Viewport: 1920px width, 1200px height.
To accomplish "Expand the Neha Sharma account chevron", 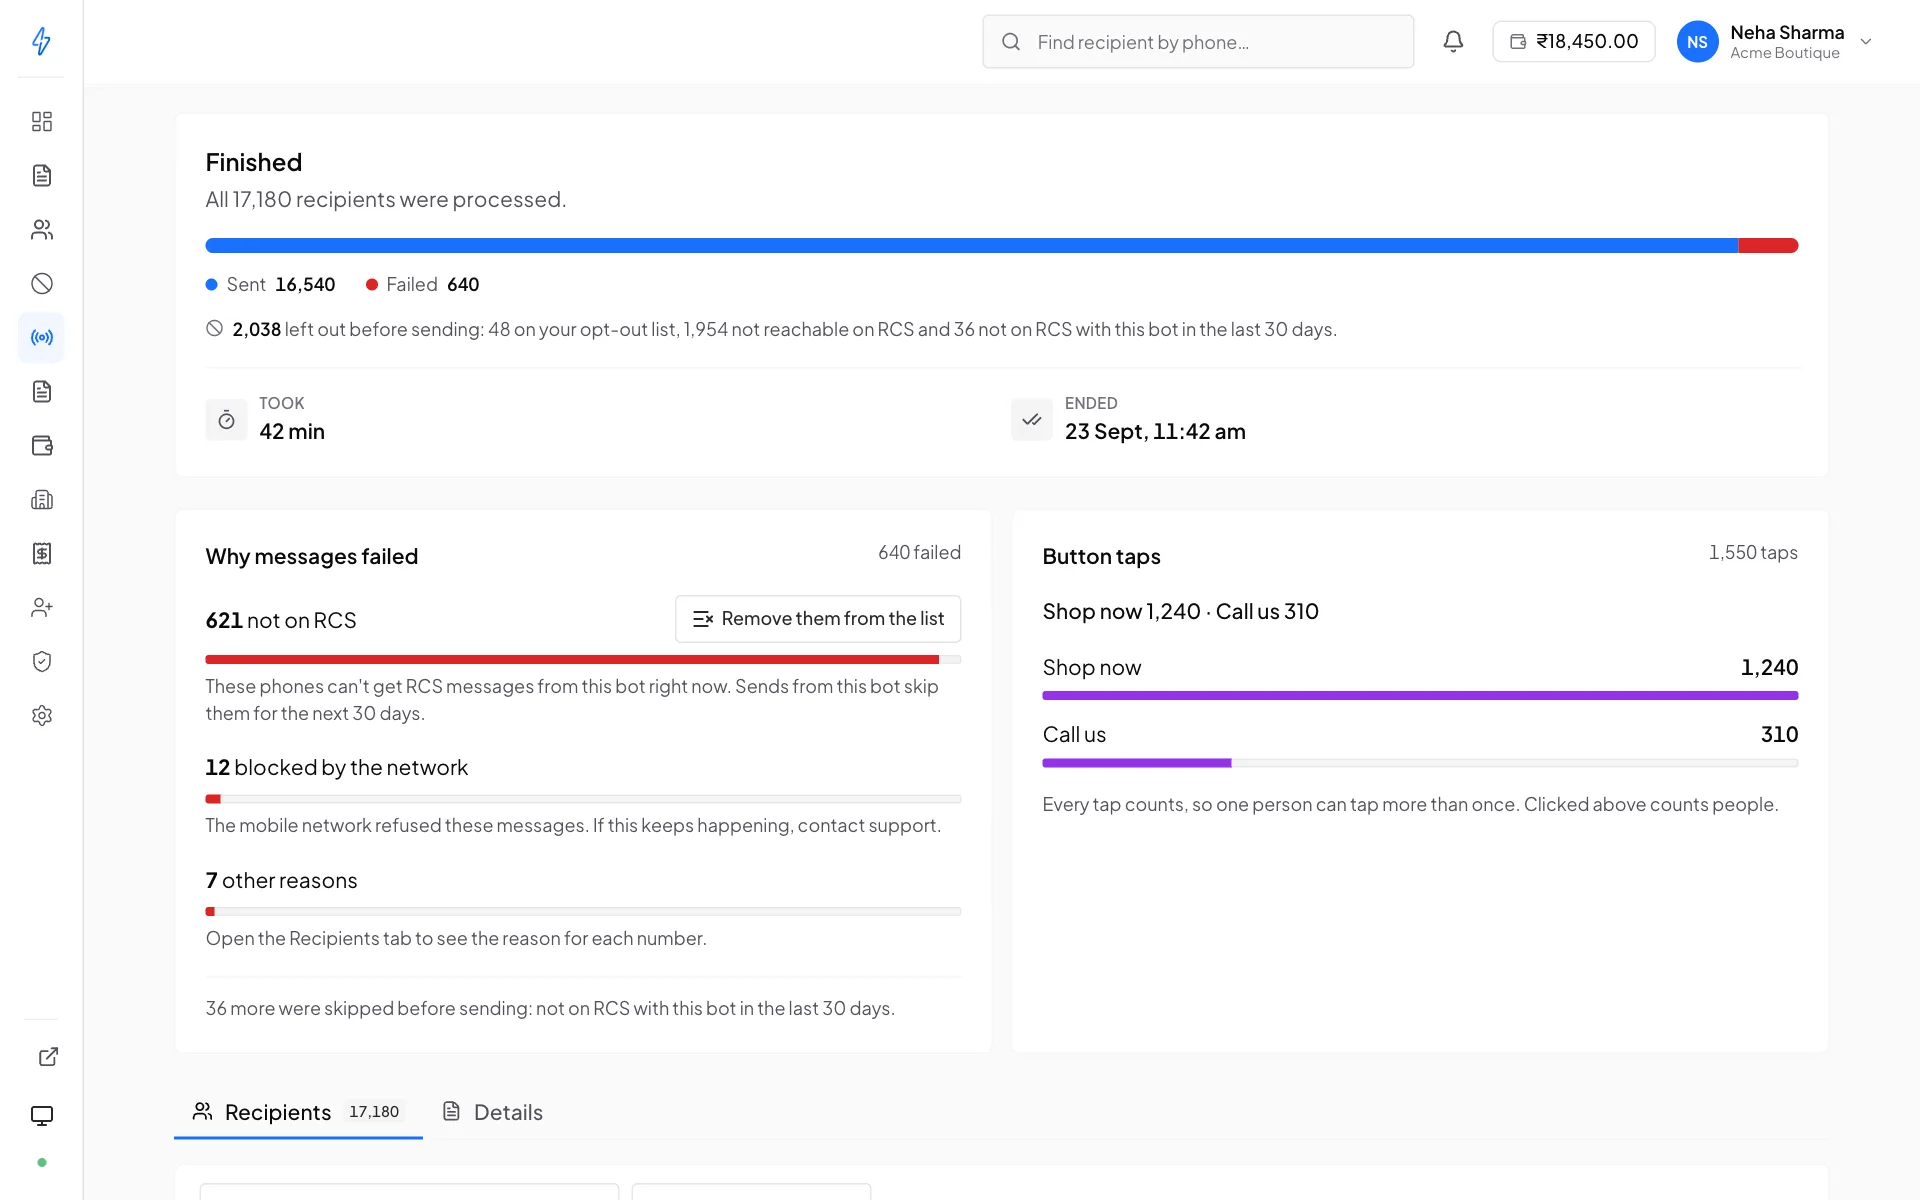I will tap(1865, 42).
